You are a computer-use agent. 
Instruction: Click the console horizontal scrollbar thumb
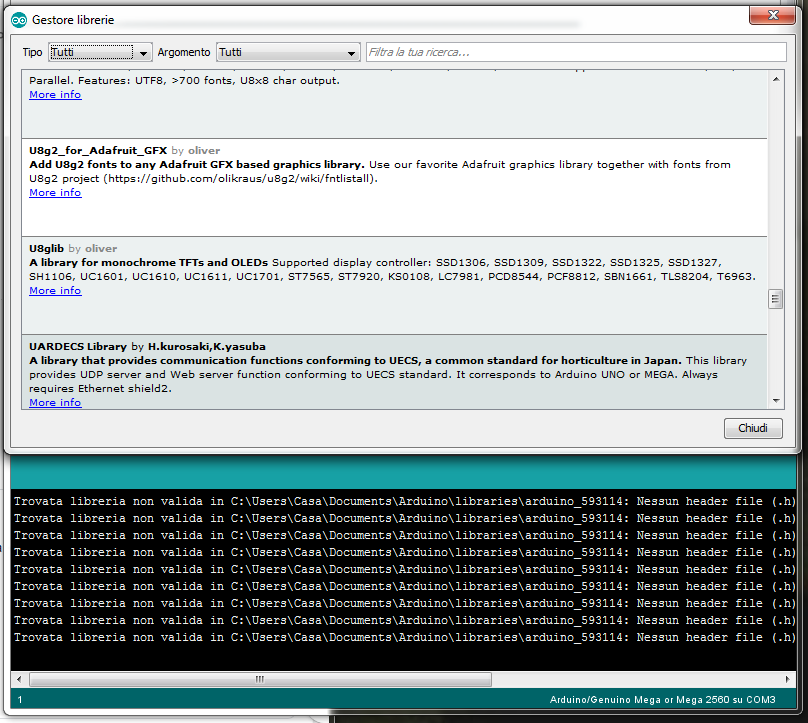click(x=260, y=679)
